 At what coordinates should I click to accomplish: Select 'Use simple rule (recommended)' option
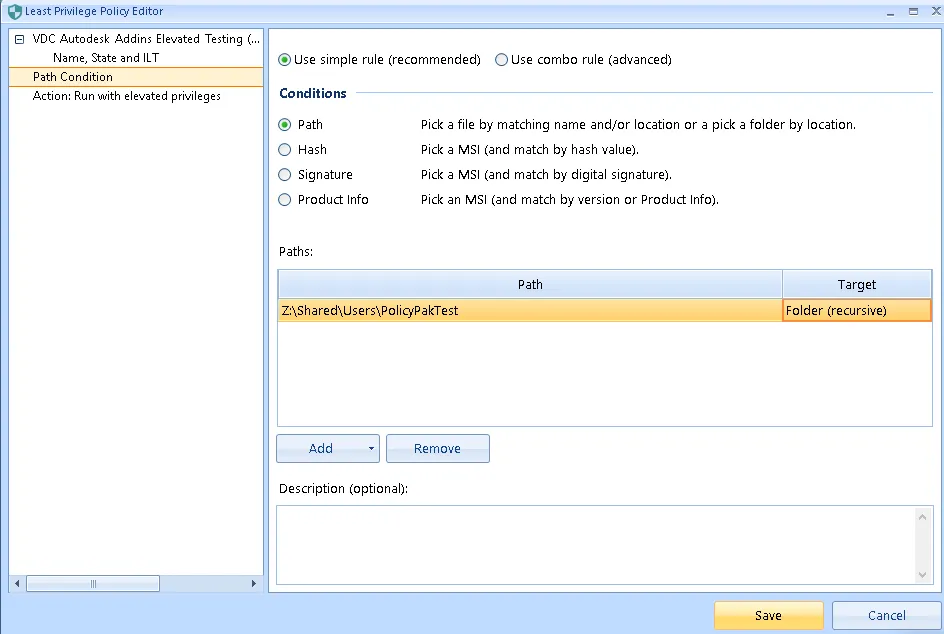(285, 60)
